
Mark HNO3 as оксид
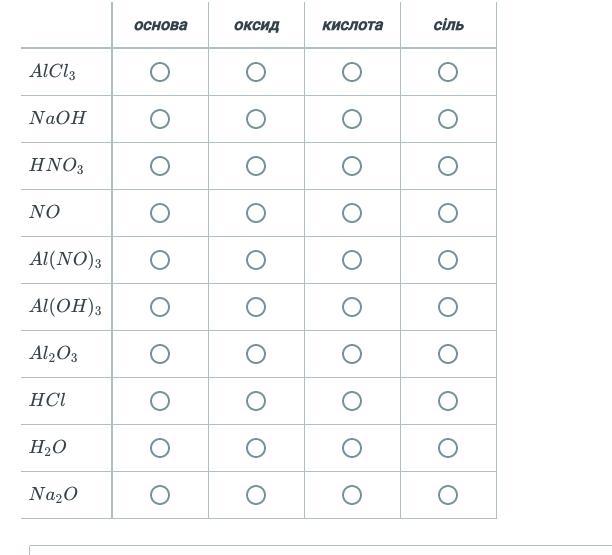[x=256, y=166]
